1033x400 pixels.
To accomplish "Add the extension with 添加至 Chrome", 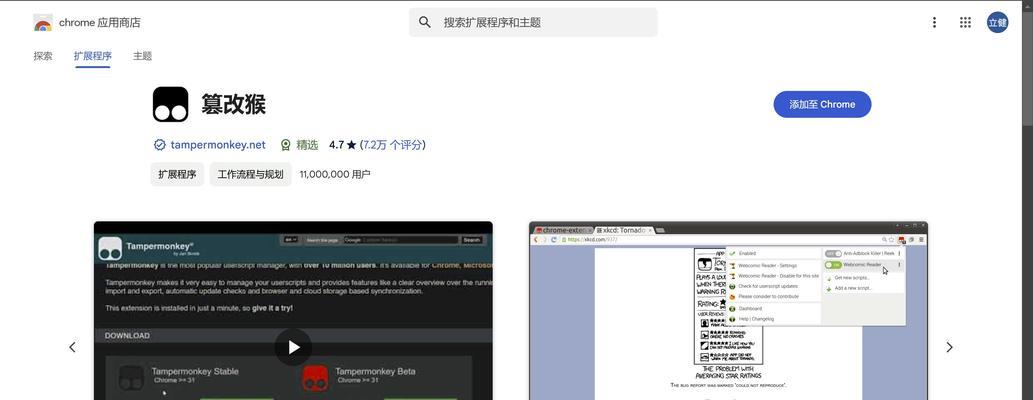I will click(822, 104).
